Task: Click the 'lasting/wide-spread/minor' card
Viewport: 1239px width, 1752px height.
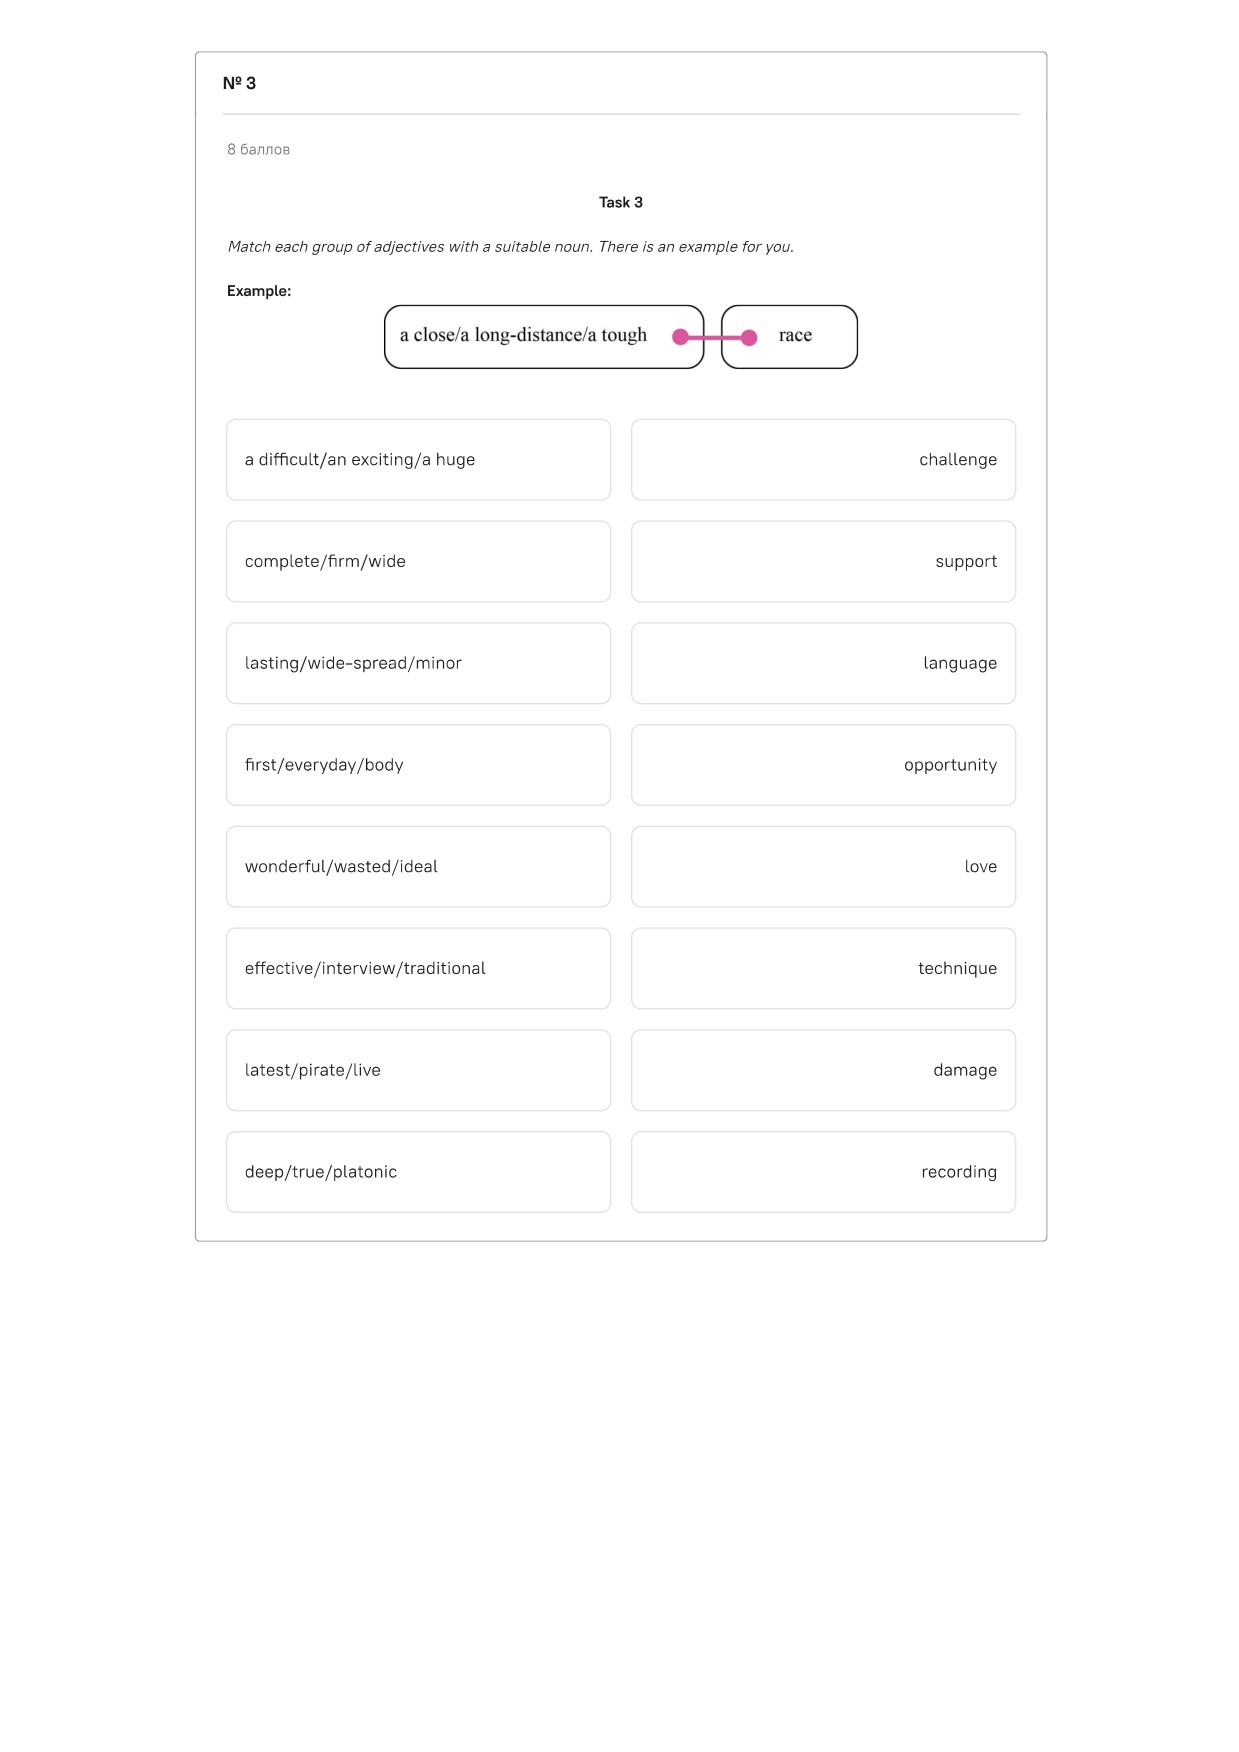Action: (x=418, y=664)
